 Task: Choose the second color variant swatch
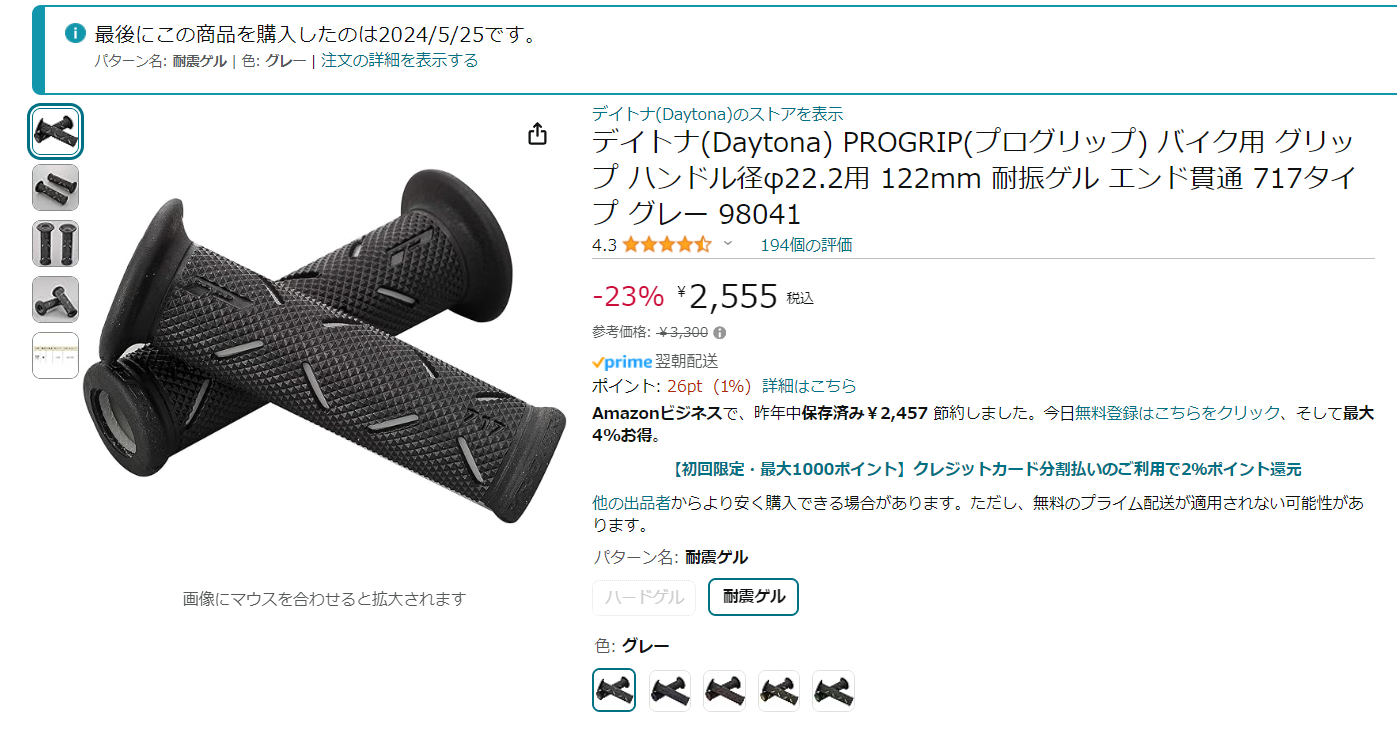(670, 690)
